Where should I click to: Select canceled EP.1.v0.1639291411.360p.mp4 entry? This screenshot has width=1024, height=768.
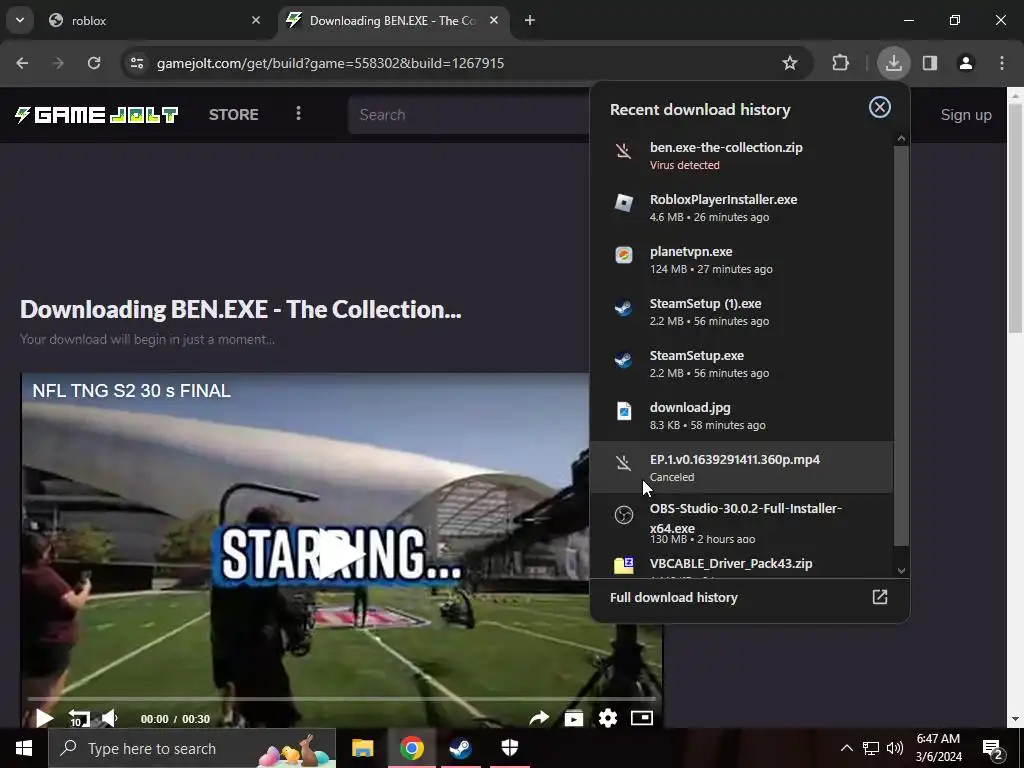(x=741, y=467)
